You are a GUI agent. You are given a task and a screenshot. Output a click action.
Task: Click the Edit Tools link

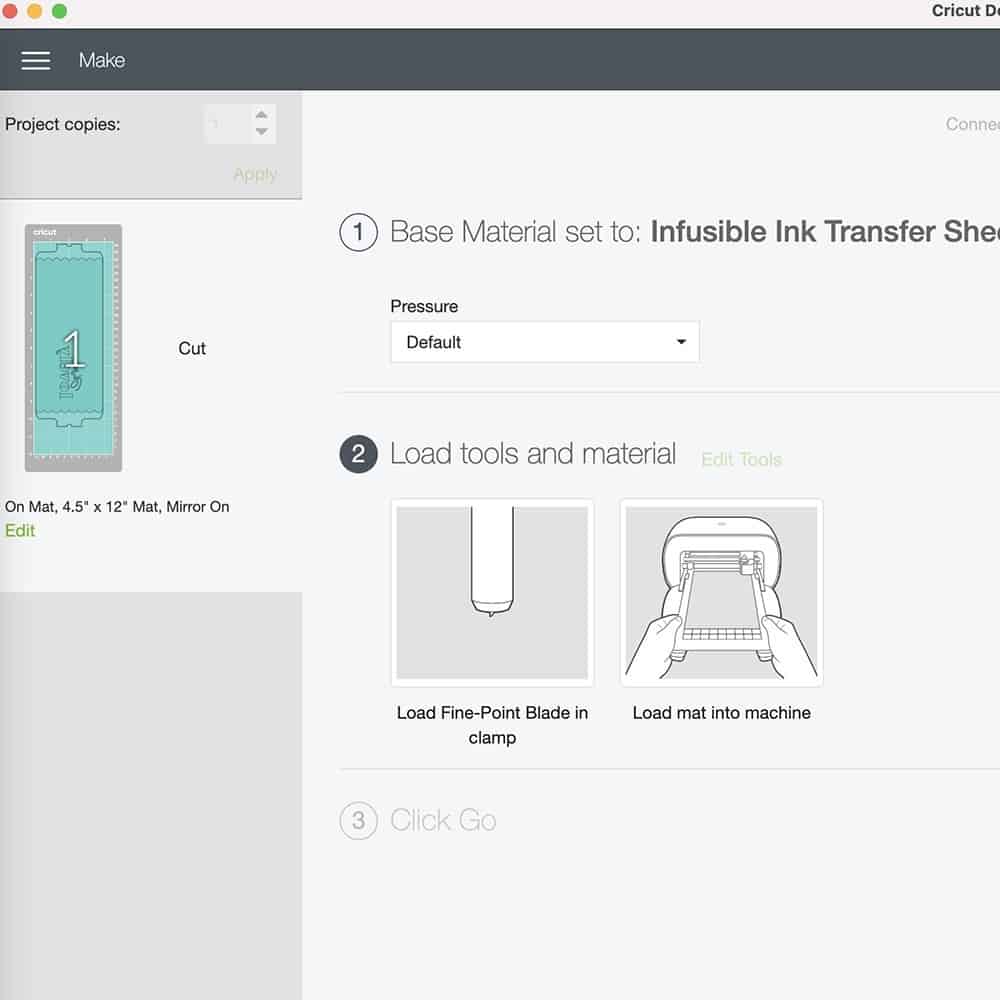tap(741, 459)
